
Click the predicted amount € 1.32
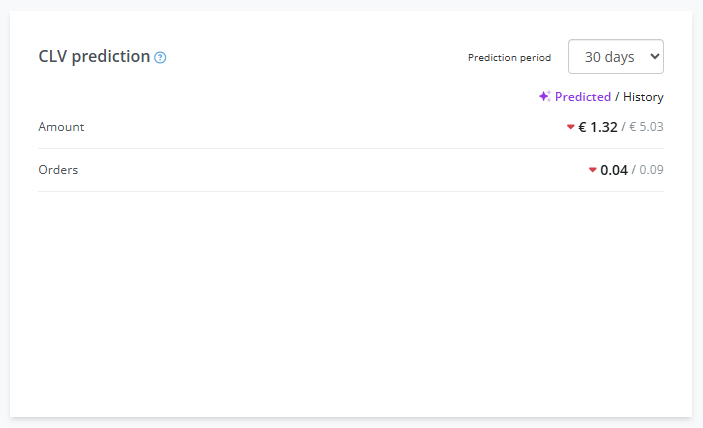coord(598,127)
